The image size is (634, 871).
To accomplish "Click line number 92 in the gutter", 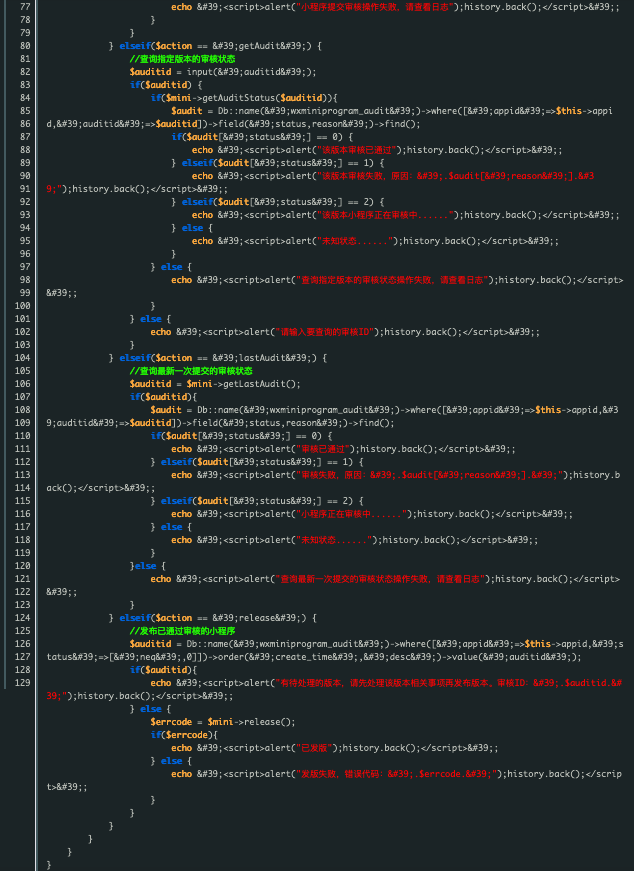I will pos(25,202).
